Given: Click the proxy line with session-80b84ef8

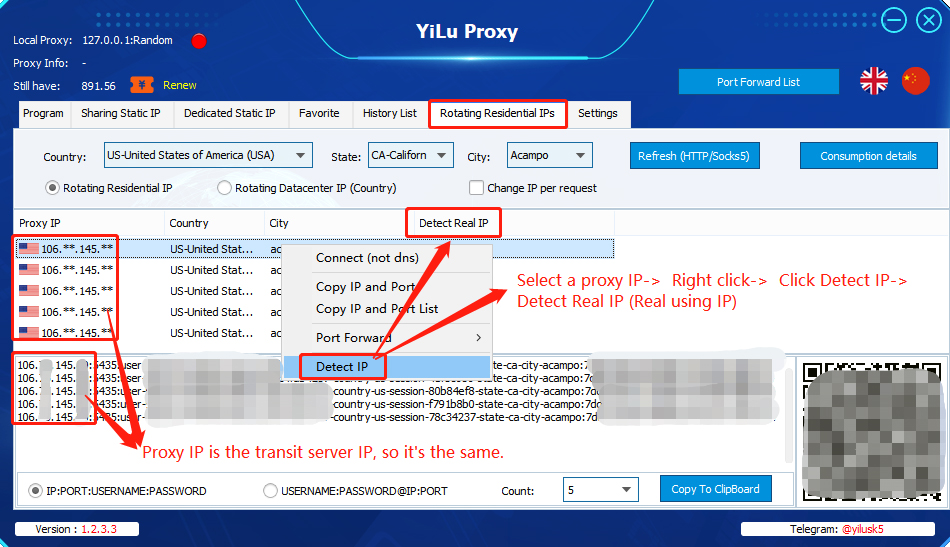Looking at the screenshot, I should click(x=397, y=391).
